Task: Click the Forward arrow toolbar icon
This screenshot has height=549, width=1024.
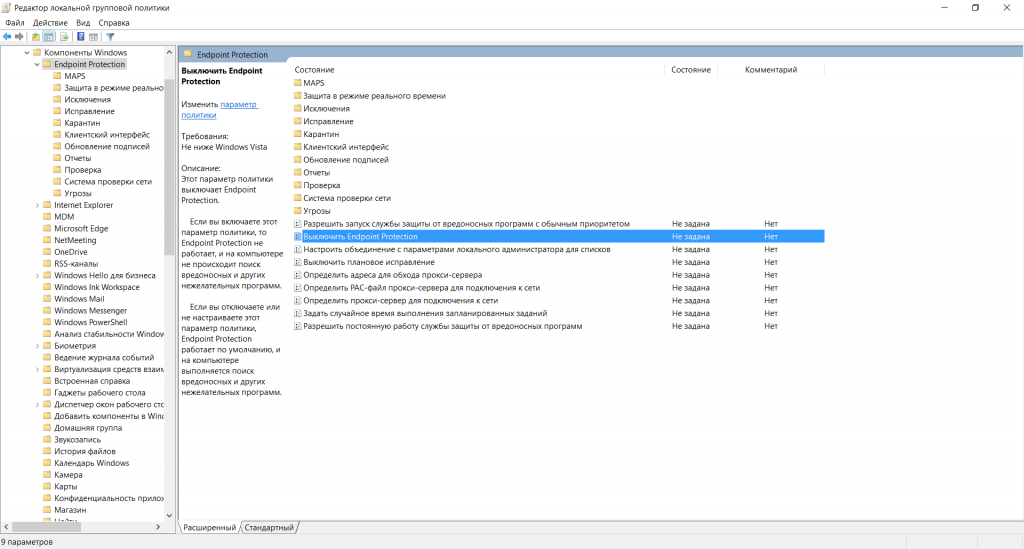Action: (x=19, y=37)
